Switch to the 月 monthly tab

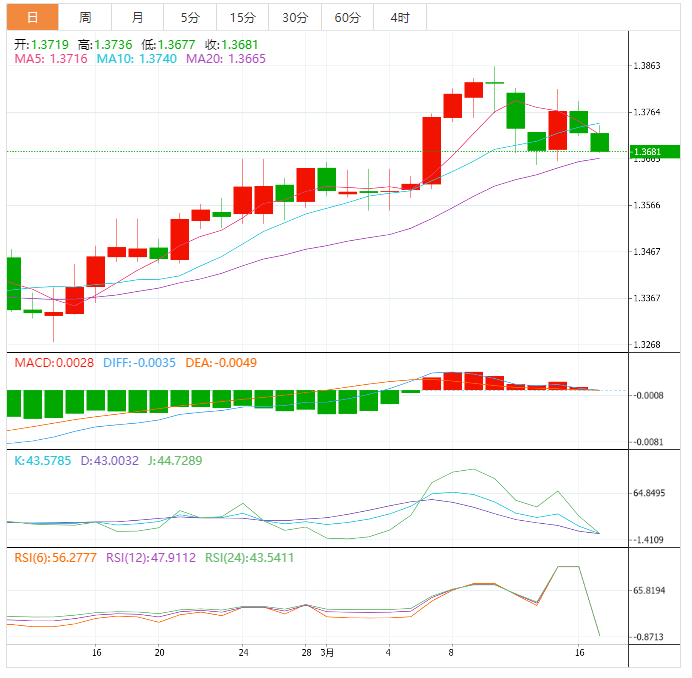coord(138,18)
